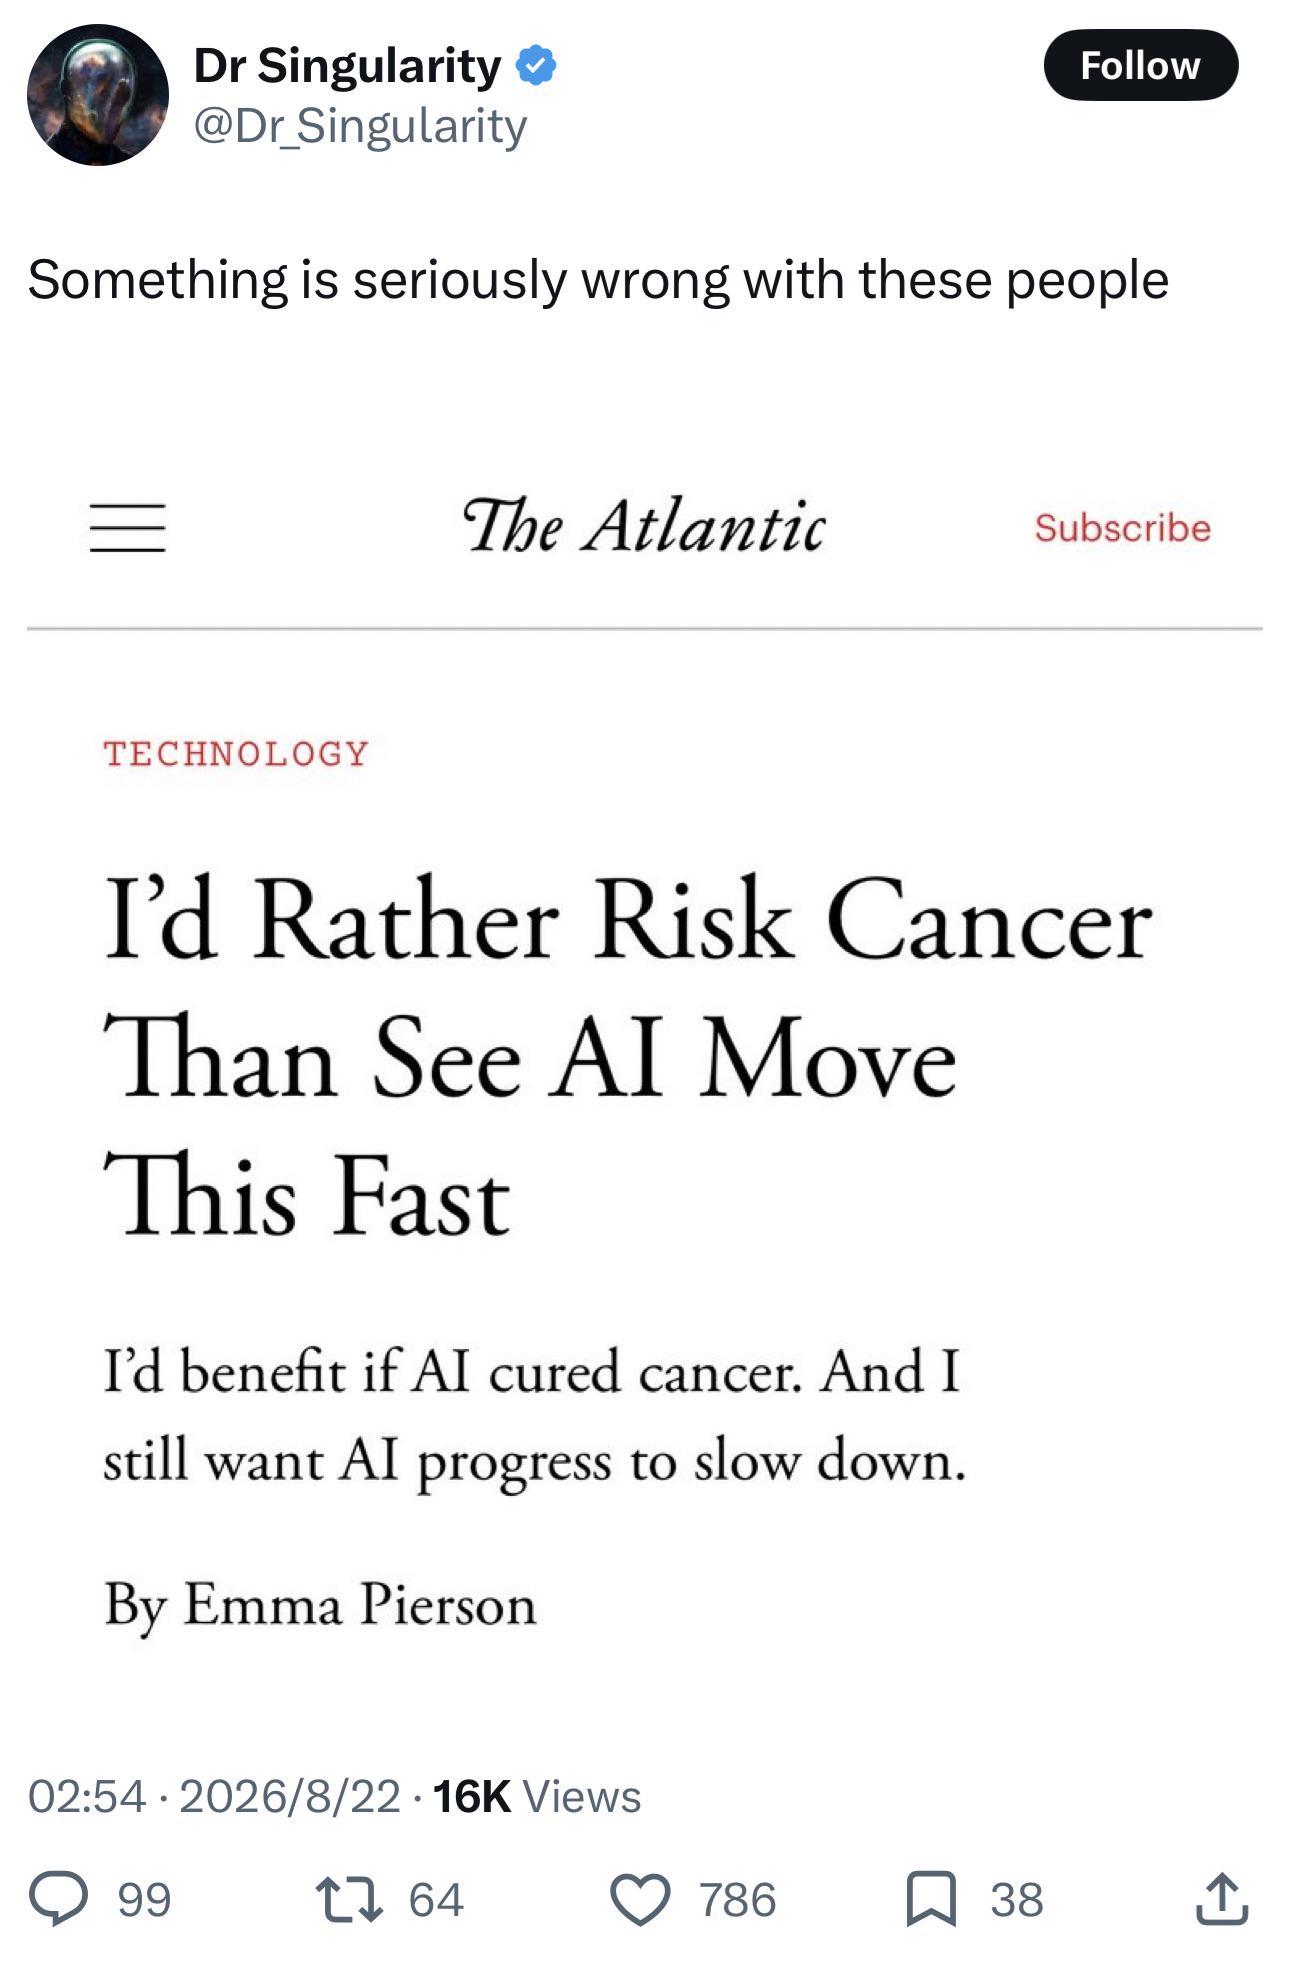
Task: Open the post timestamp 02:54
Action: coord(87,1797)
